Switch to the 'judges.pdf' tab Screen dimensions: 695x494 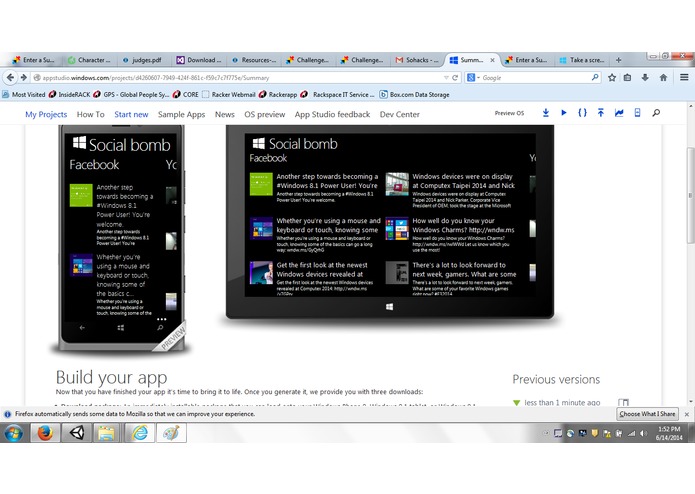(x=143, y=60)
